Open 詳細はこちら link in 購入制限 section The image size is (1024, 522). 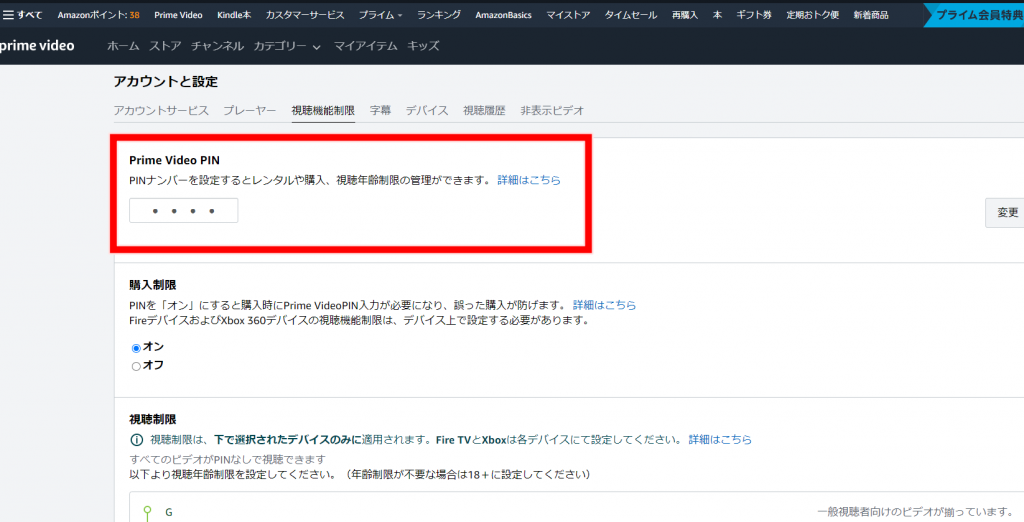tap(604, 305)
